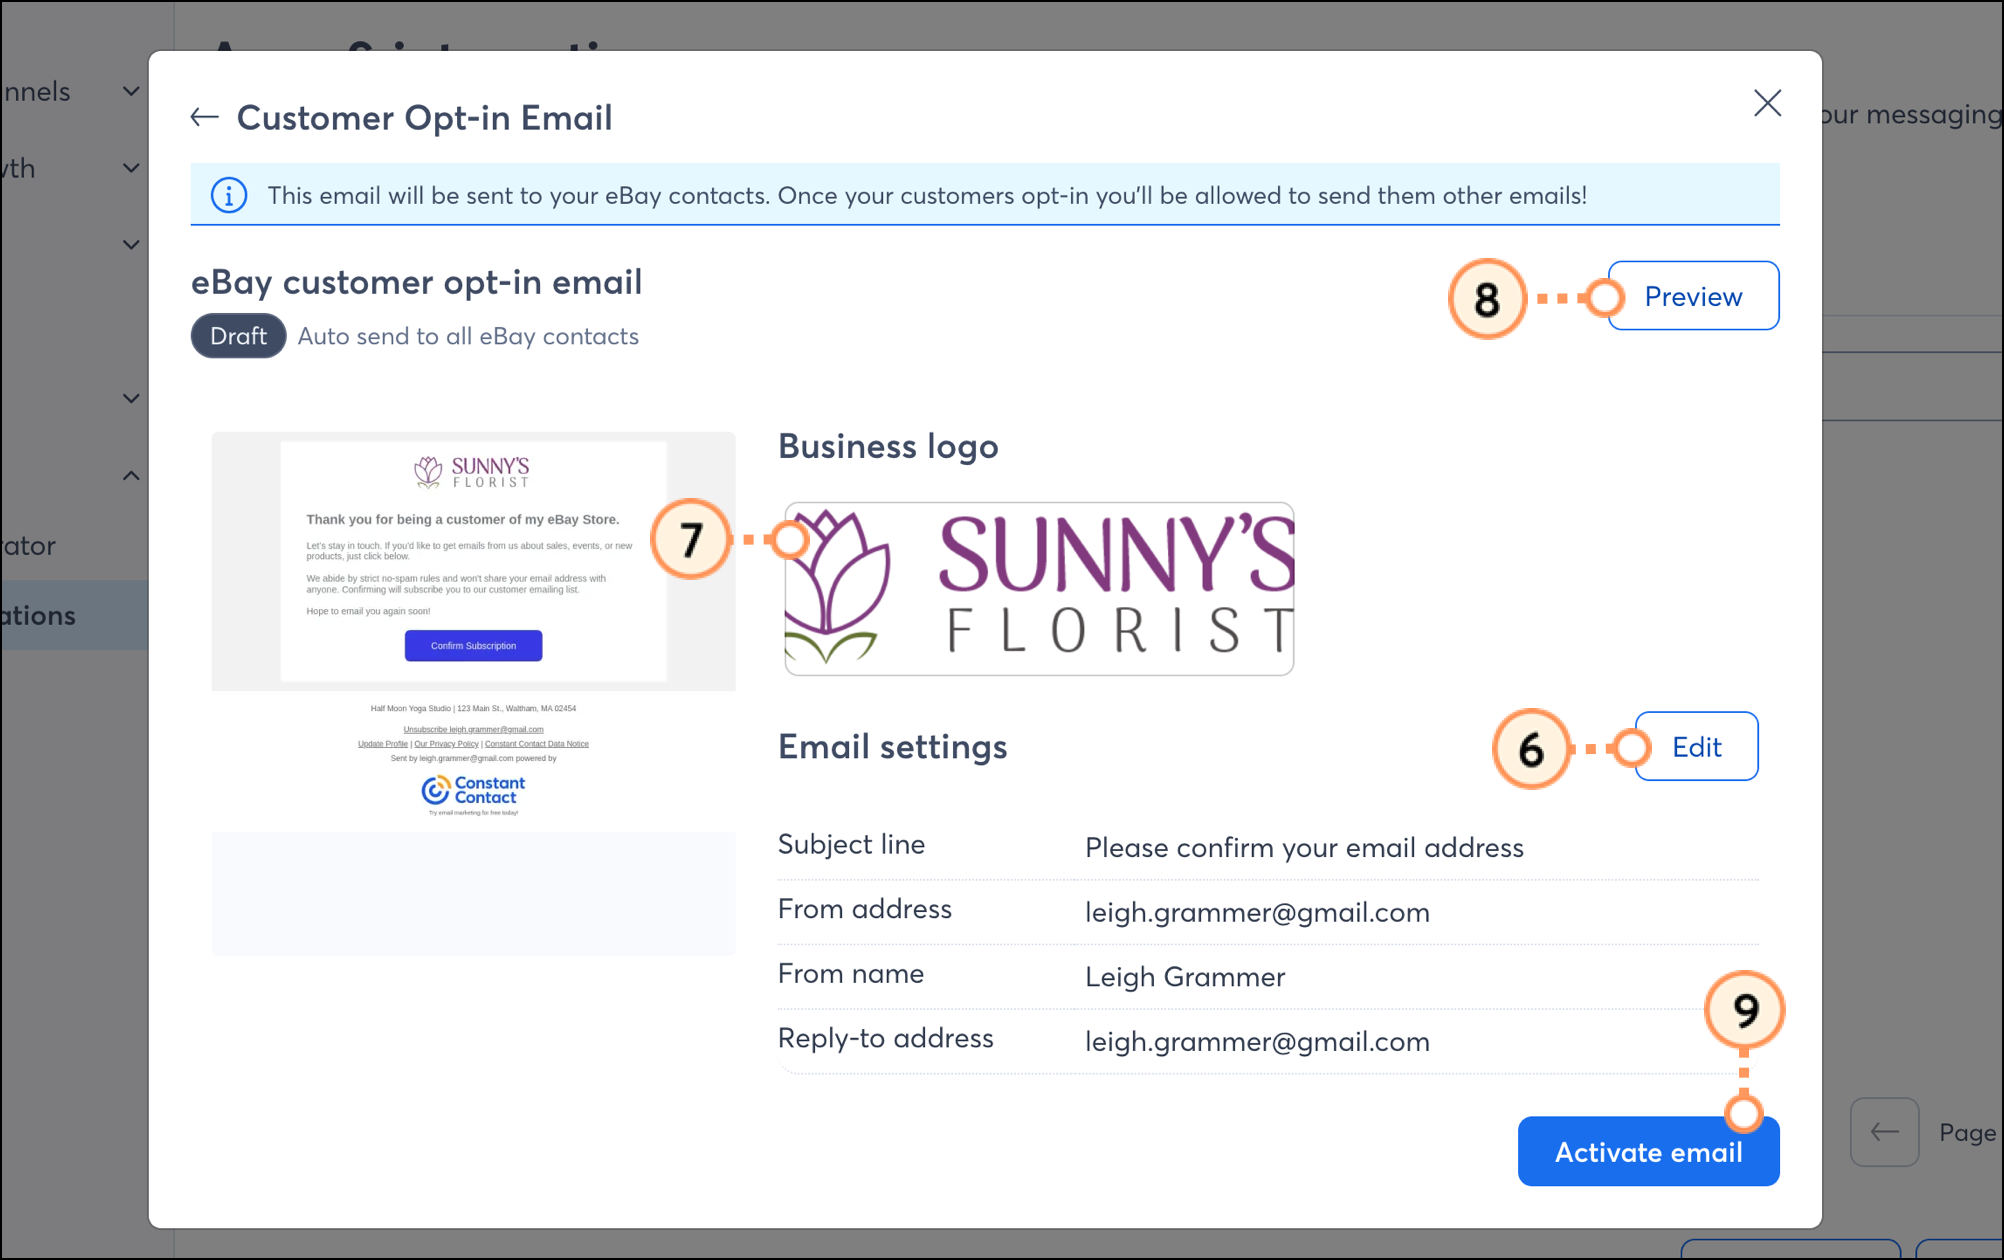2004x1260 pixels.
Task: Click the info icon in the blue banner
Action: (229, 195)
